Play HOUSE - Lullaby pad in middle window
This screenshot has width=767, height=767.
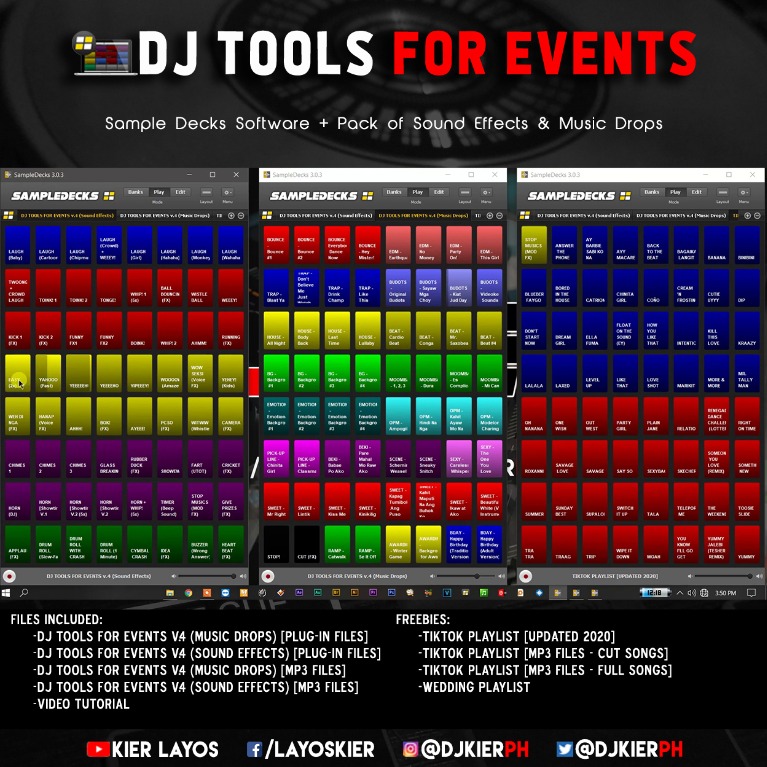coord(368,330)
